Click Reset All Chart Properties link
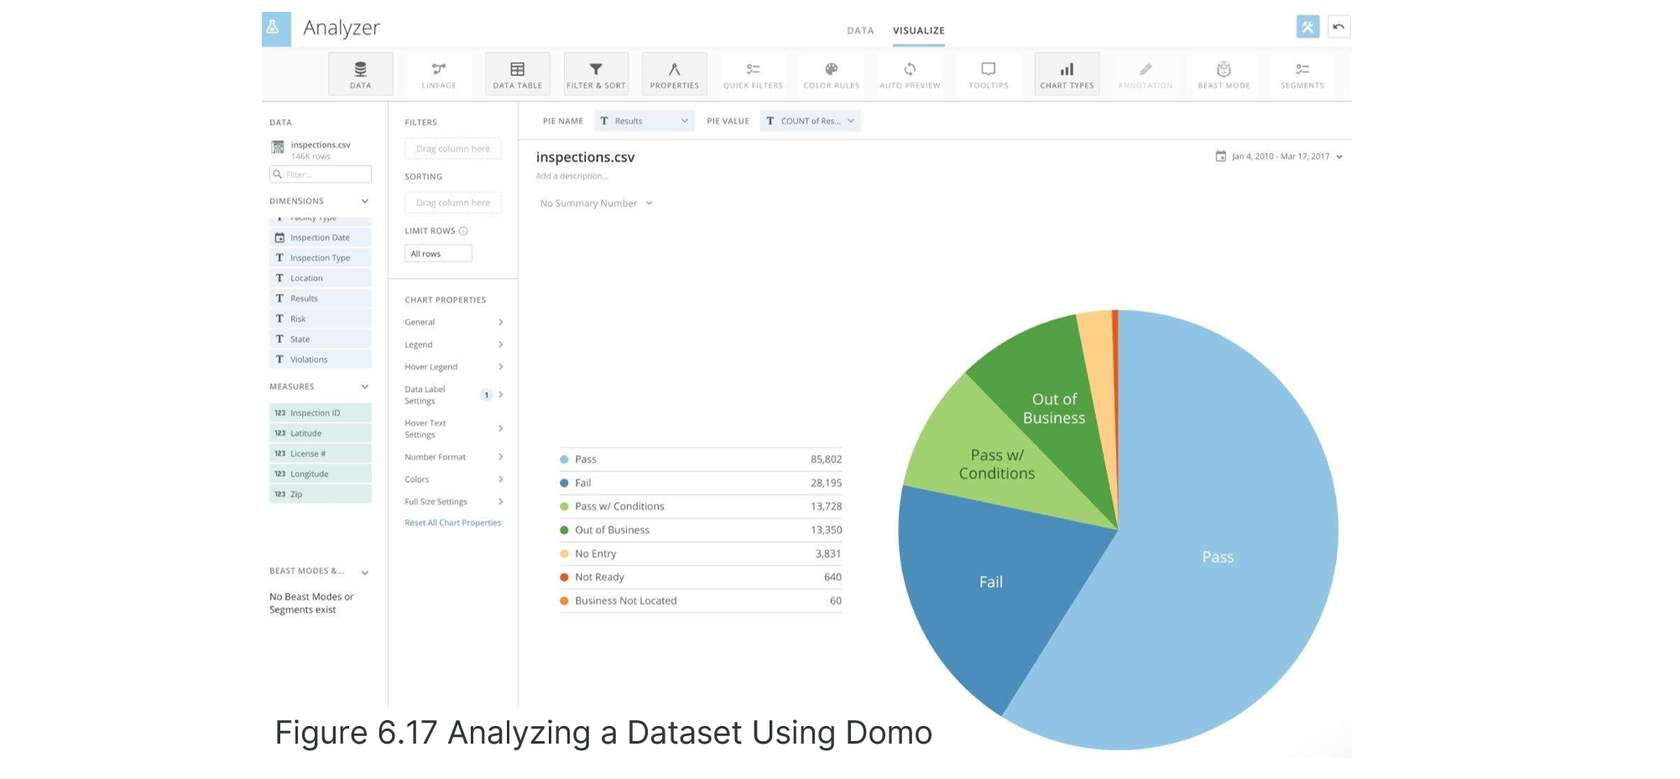This screenshot has height=779, width=1680. pos(453,523)
